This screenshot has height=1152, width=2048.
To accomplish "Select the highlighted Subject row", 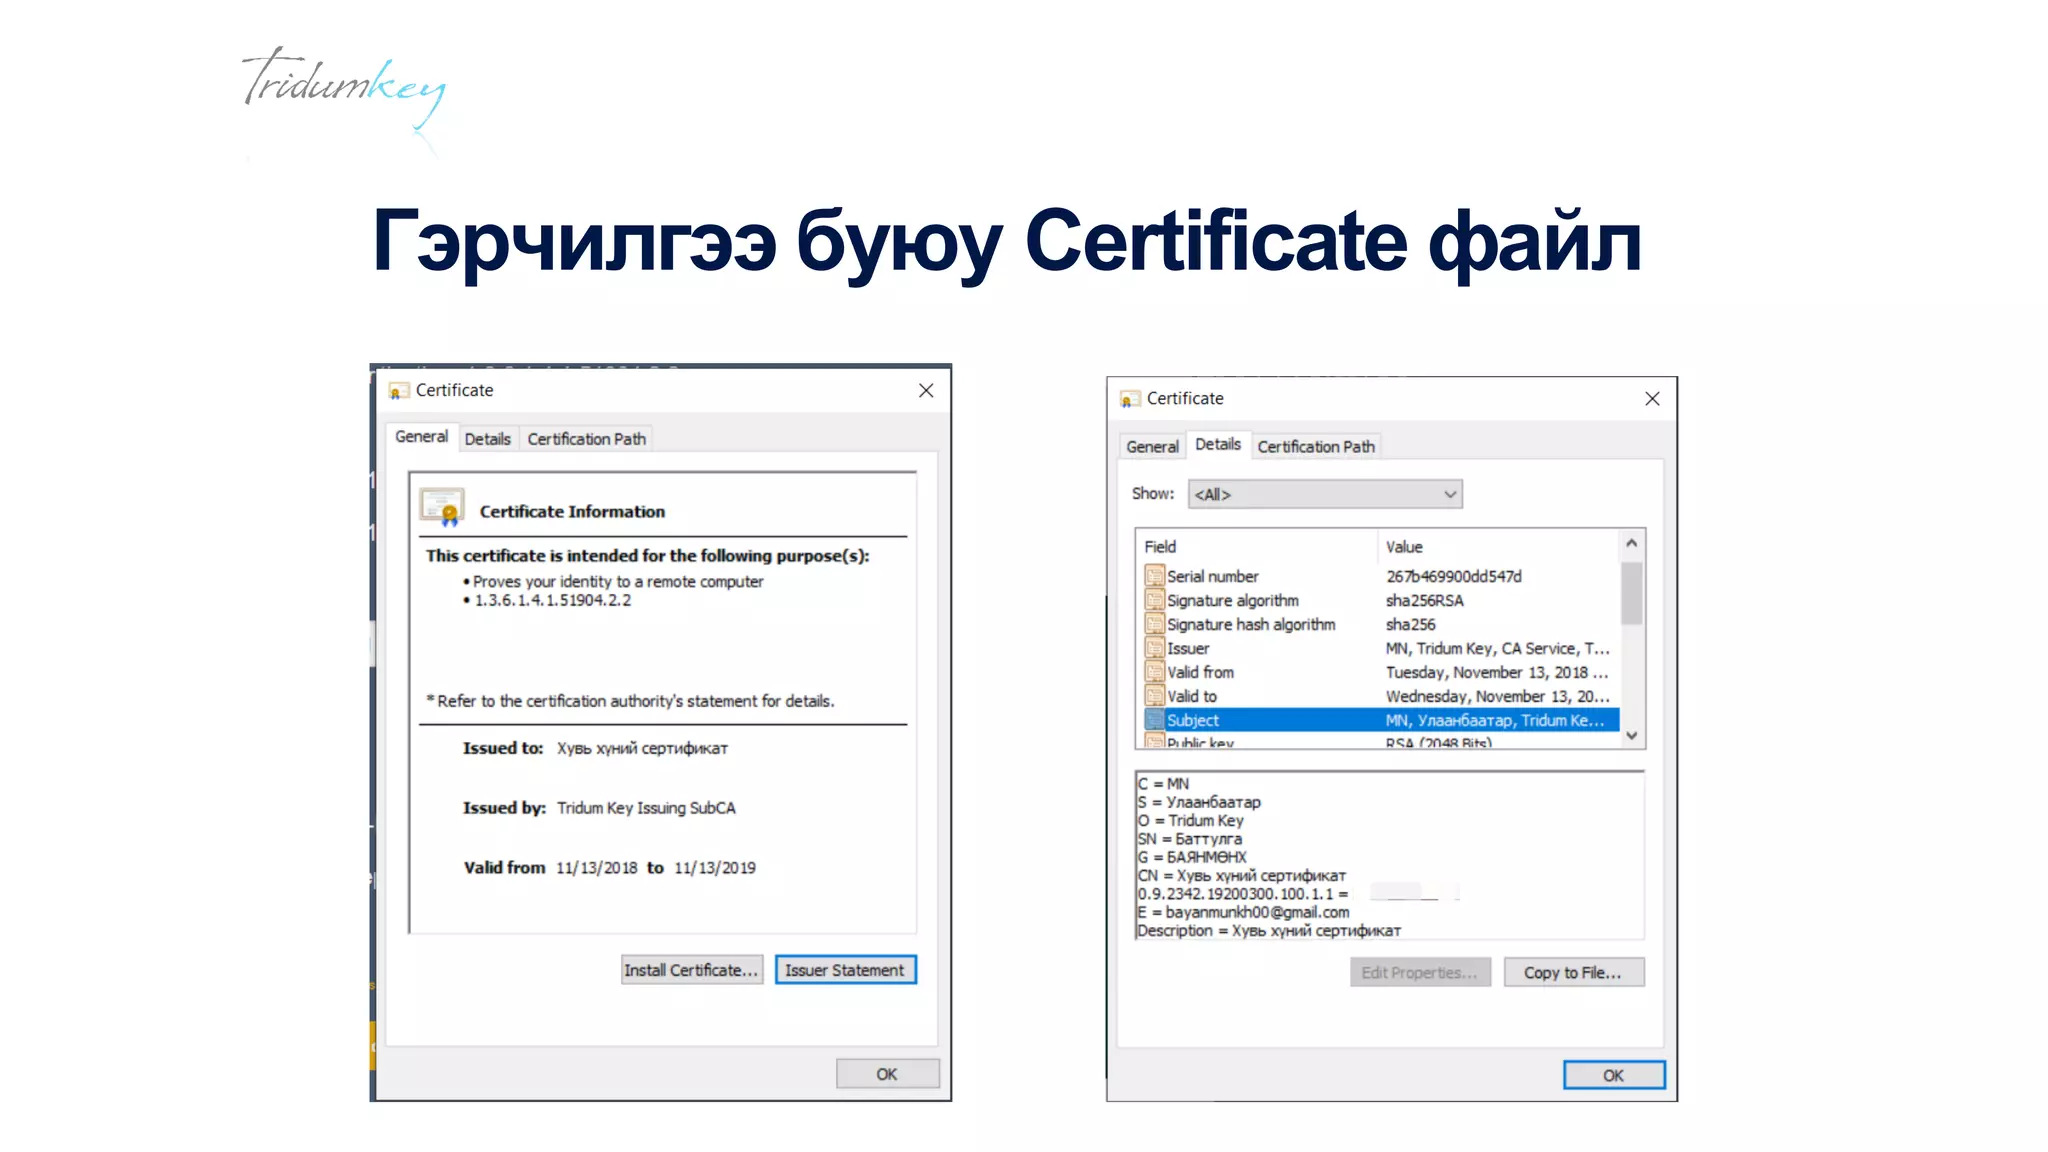I will coord(1381,720).
